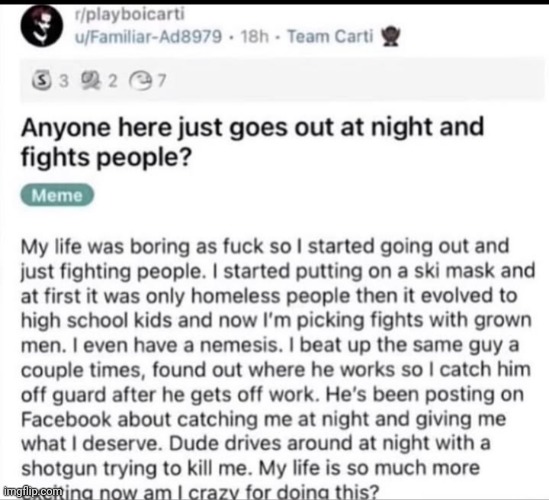Open the r/playboicarti subreddit link
The width and height of the screenshot is (549, 500).
(x=129, y=14)
